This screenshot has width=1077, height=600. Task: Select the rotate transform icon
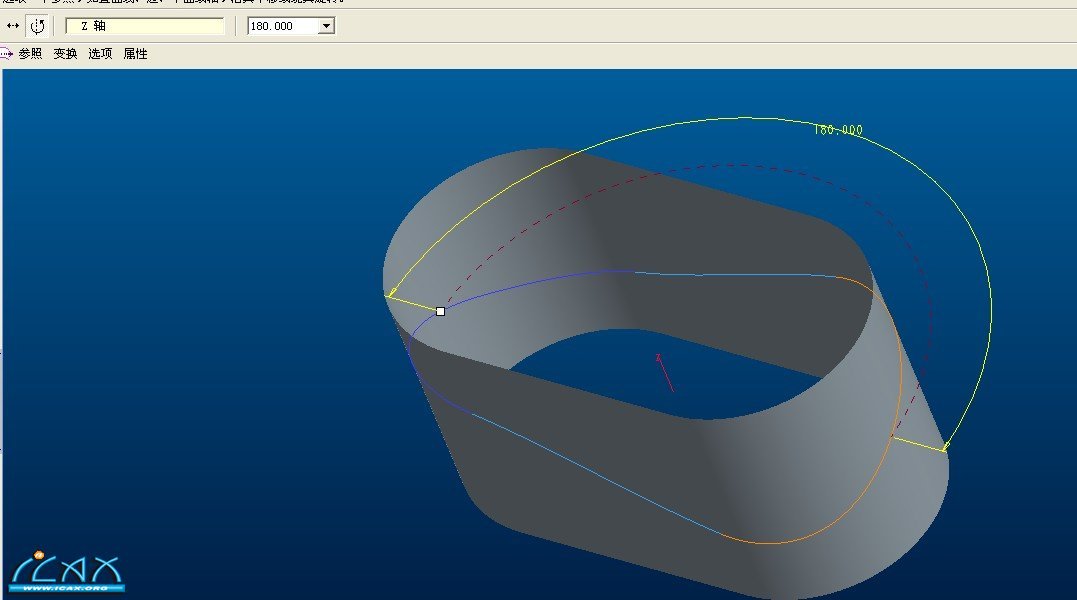click(x=37, y=26)
